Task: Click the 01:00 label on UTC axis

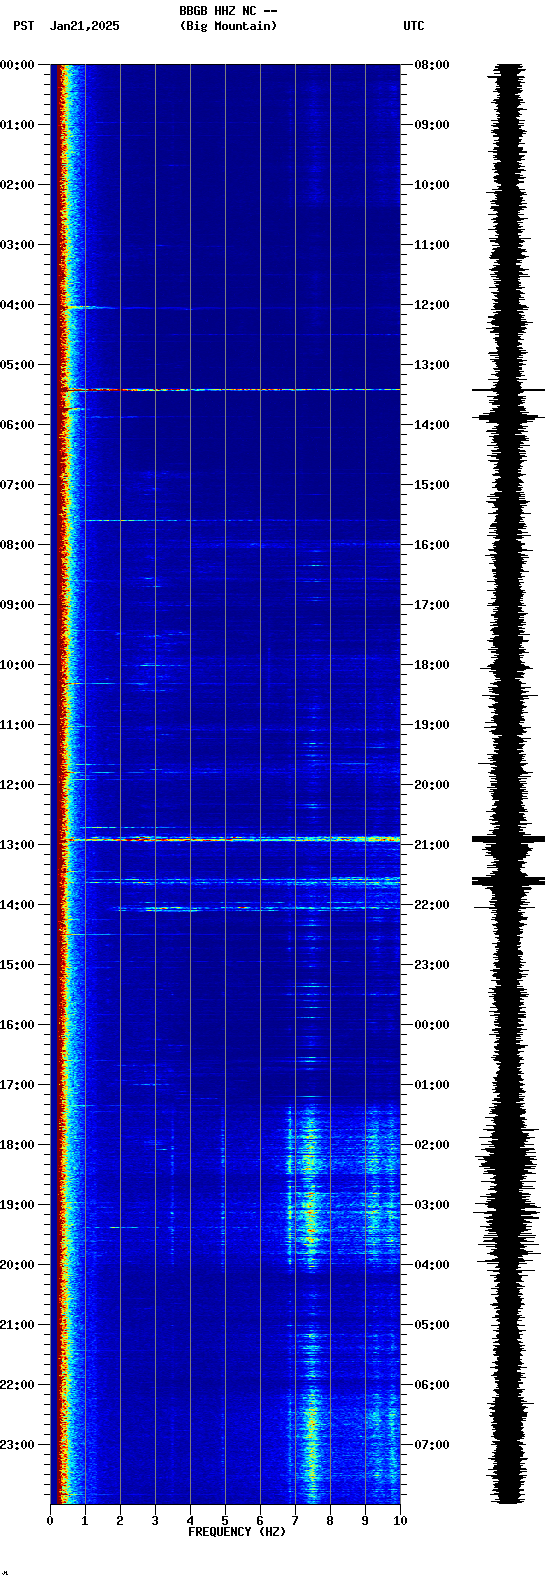Action: [432, 1085]
